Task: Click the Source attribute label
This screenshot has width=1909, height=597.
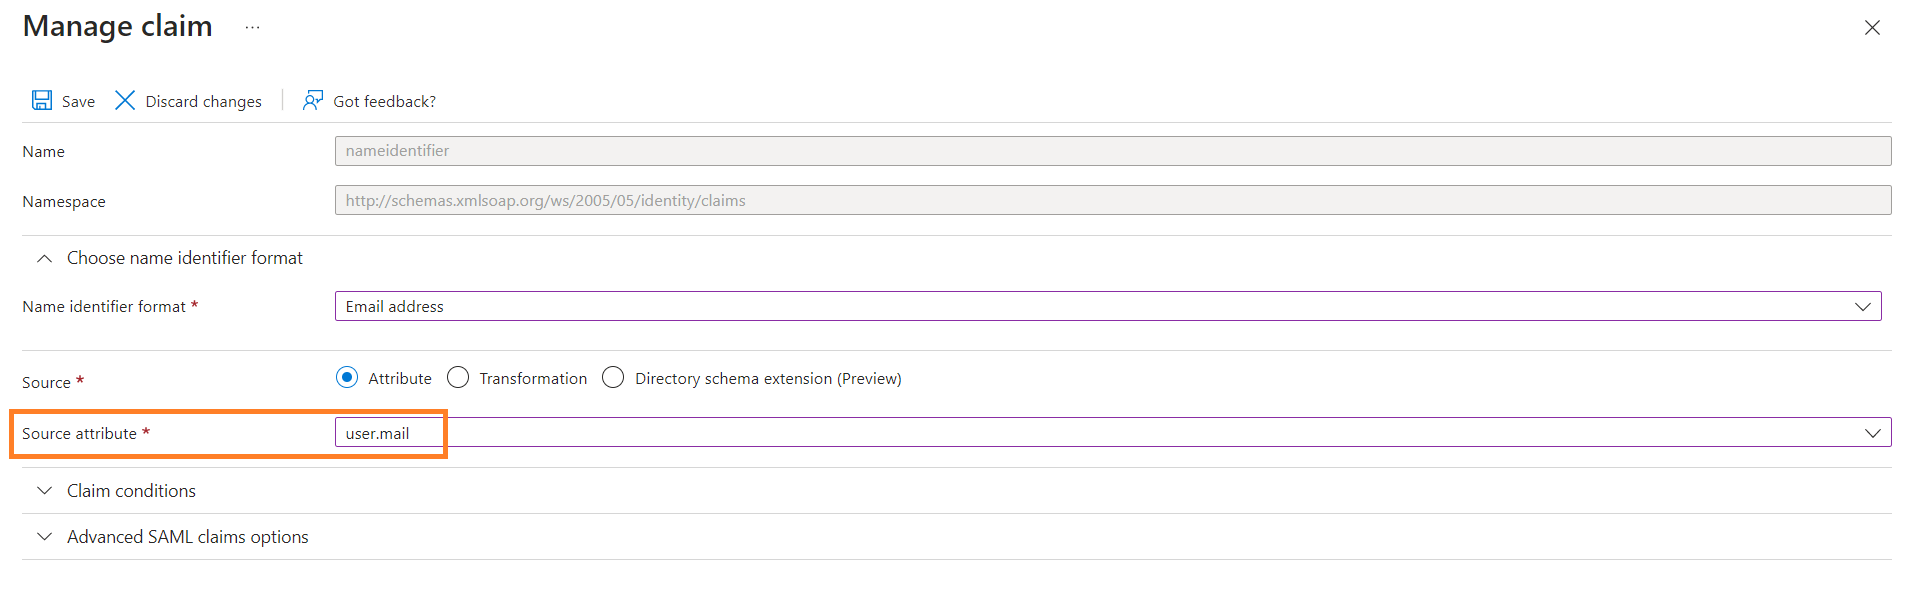Action: click(79, 433)
